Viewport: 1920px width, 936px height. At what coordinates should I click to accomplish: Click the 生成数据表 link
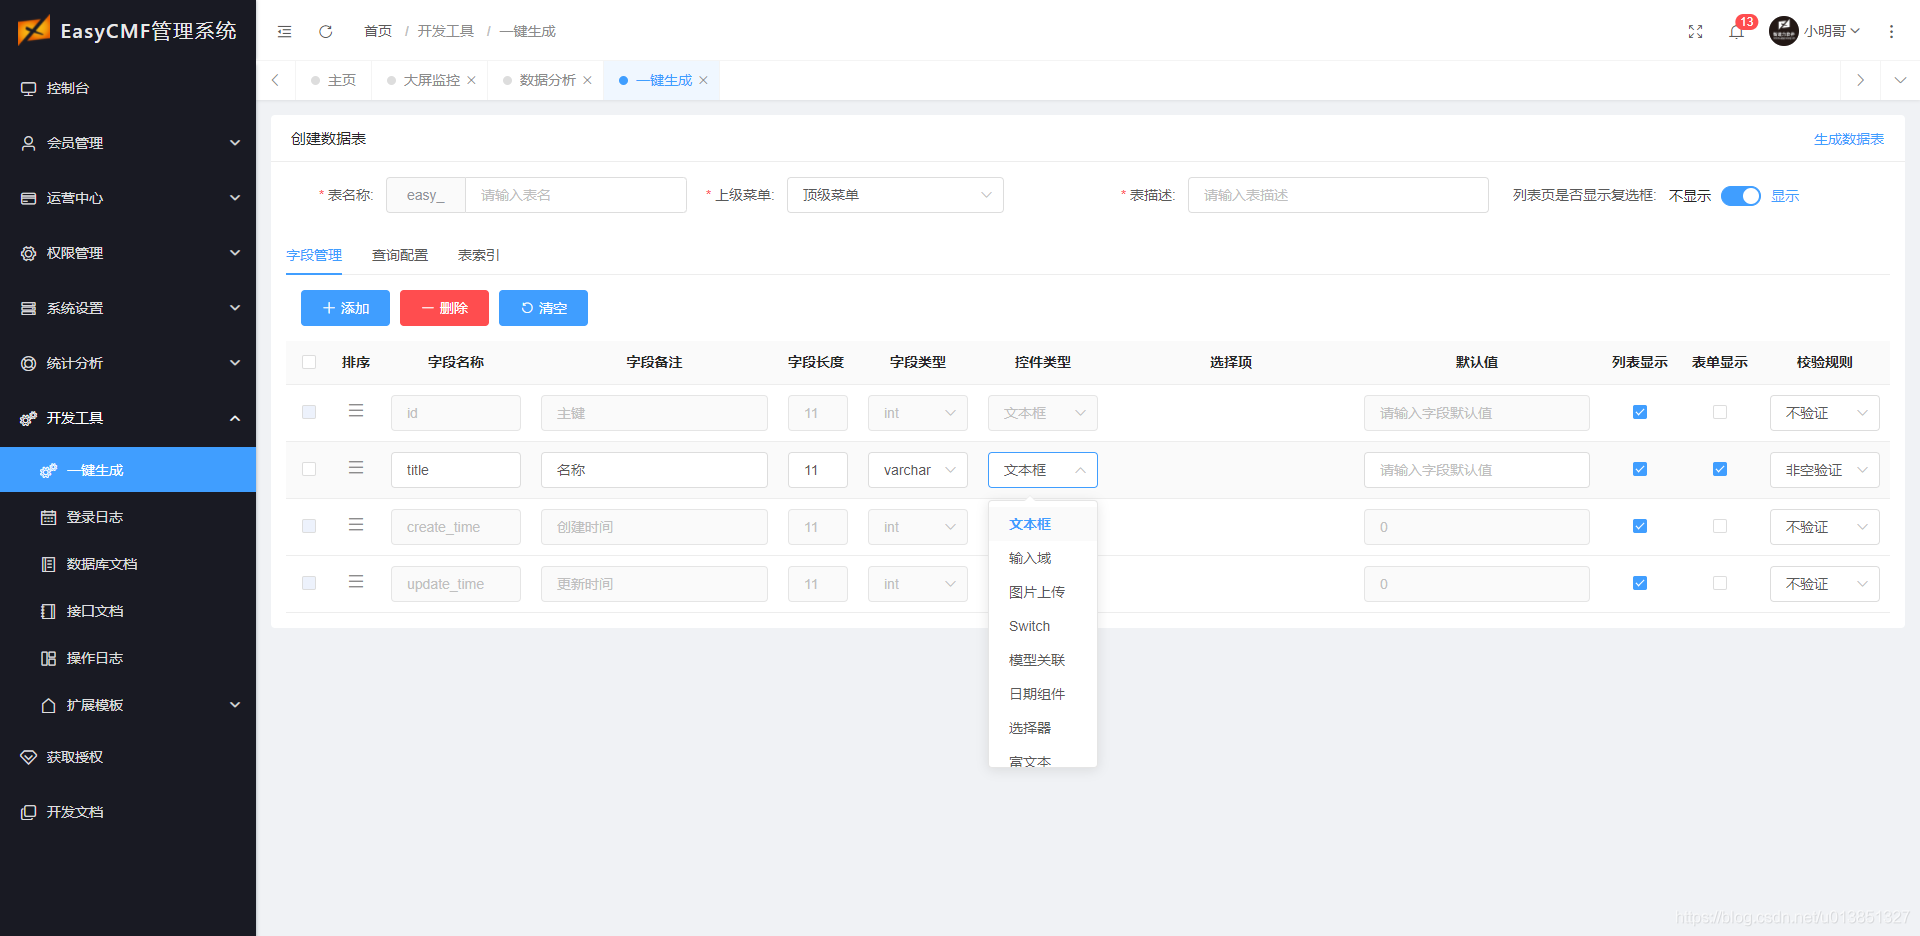(1849, 139)
